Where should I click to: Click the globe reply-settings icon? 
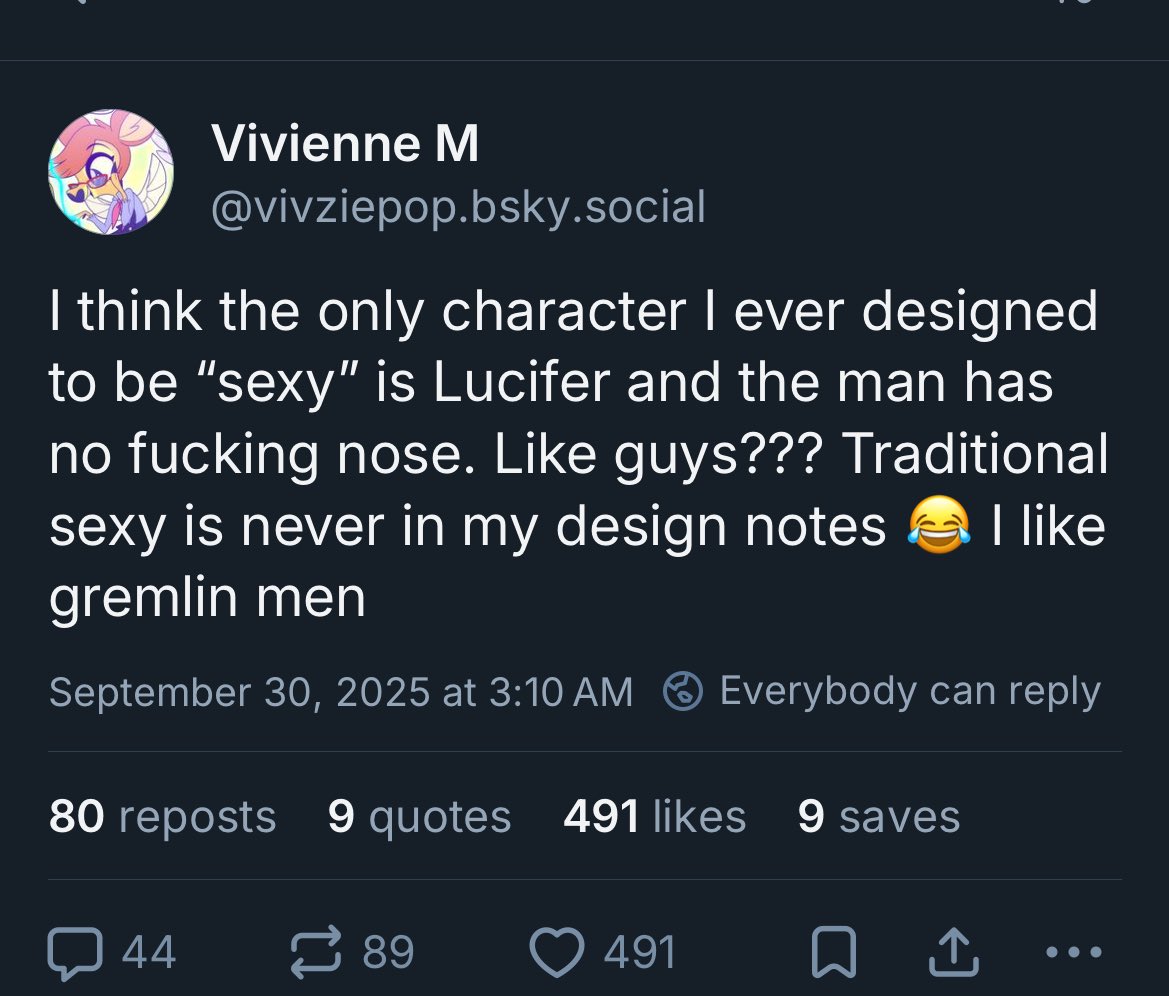[x=684, y=692]
